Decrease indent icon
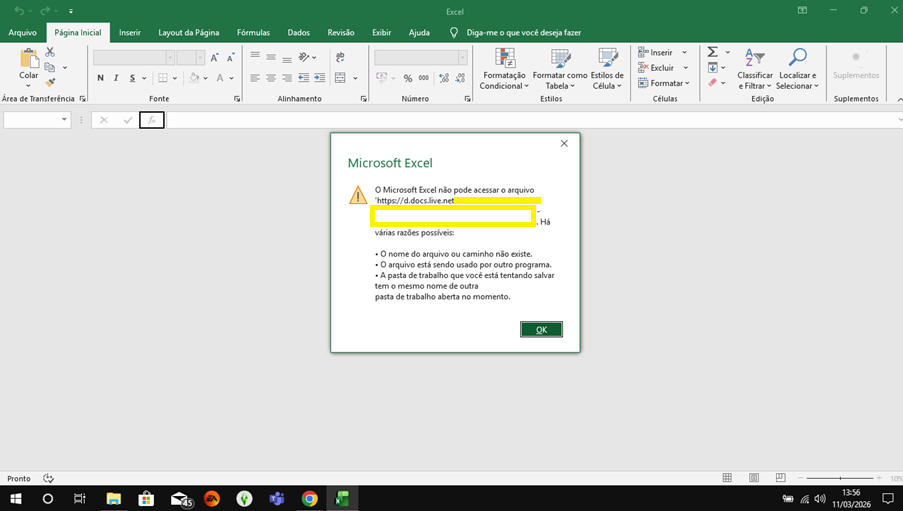The image size is (903, 511). (x=303, y=78)
